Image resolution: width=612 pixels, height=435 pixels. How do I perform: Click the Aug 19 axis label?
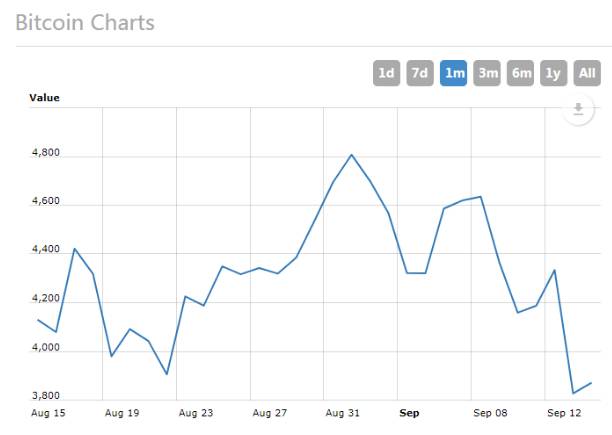pyautogui.click(x=122, y=413)
